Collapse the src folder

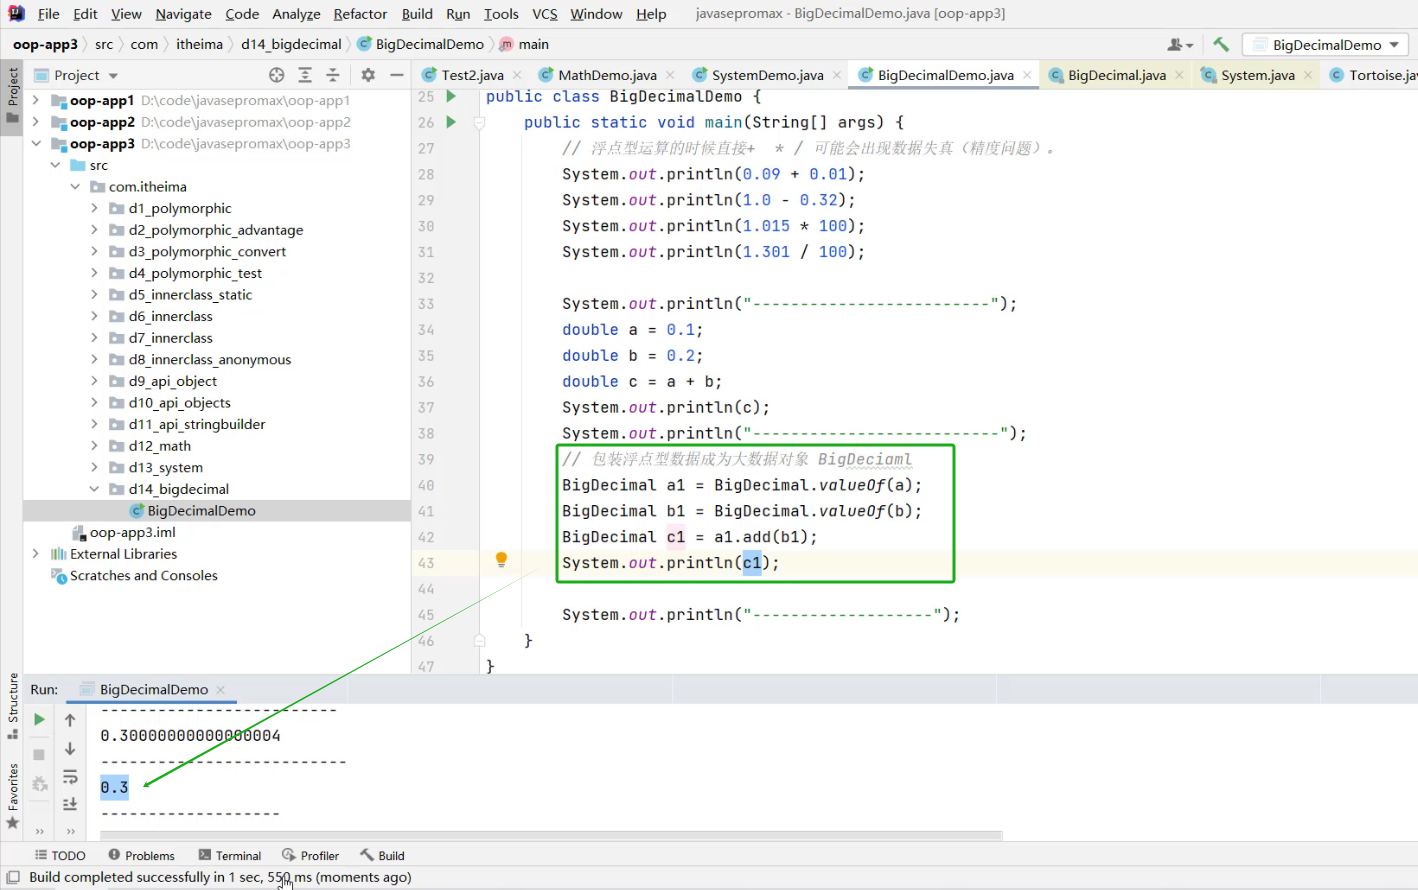click(x=55, y=165)
